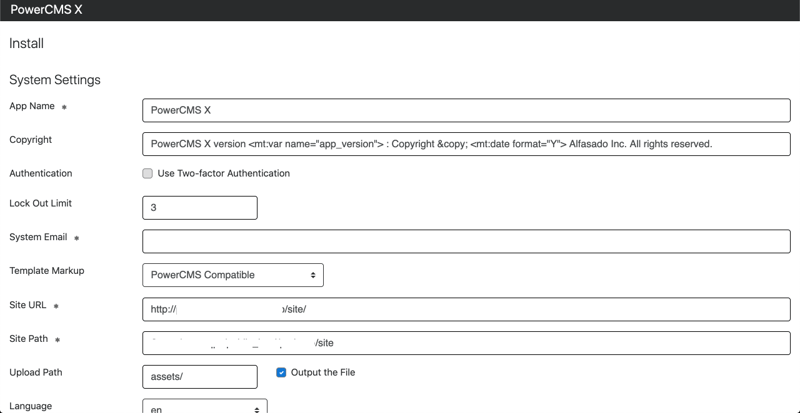The height and width of the screenshot is (413, 800).
Task: Click the Site URL field label
Action: point(28,305)
